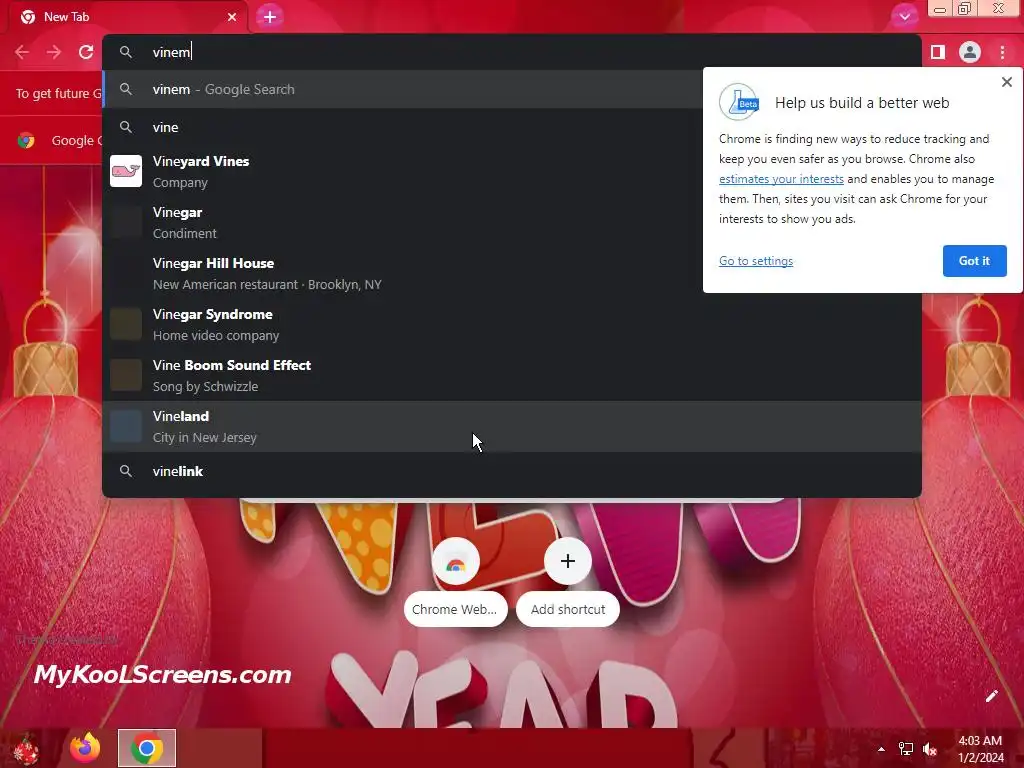Click the network tray icon
1024x768 pixels.
coord(906,749)
